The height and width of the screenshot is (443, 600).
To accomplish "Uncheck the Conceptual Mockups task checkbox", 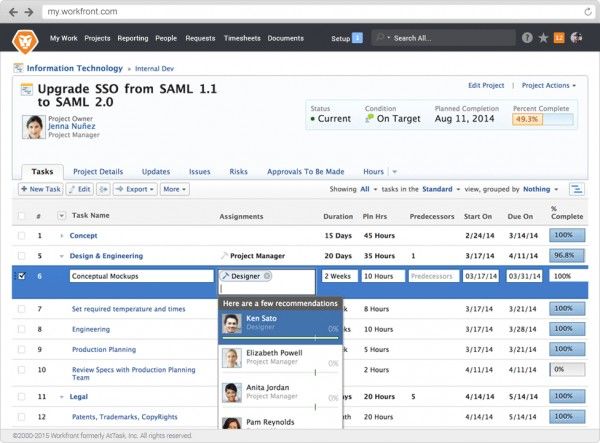I will 21,275.
